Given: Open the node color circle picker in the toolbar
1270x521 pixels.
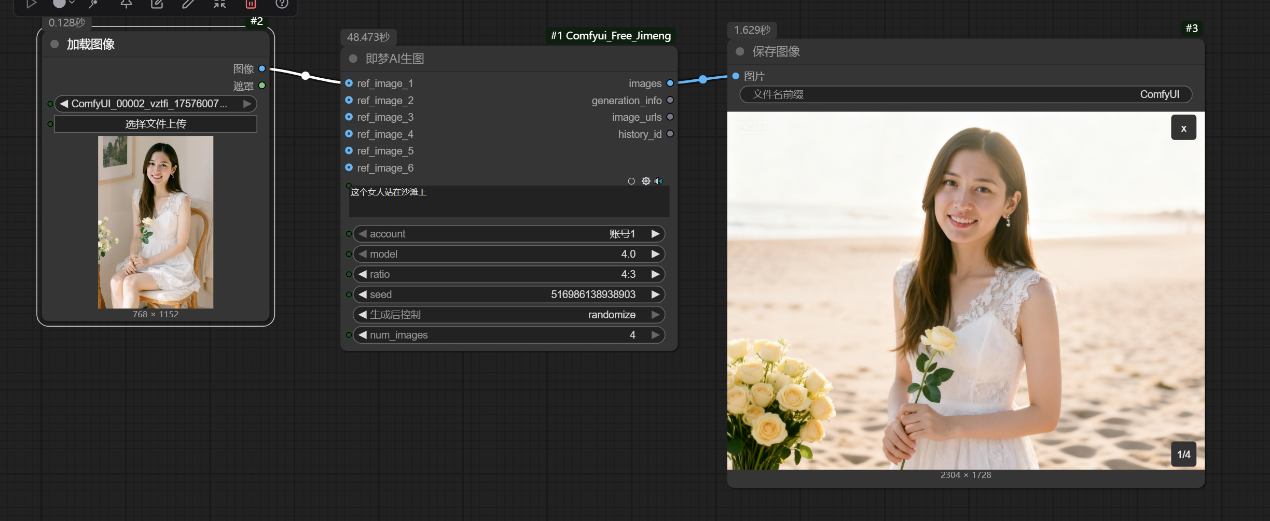Looking at the screenshot, I should (60, 4).
